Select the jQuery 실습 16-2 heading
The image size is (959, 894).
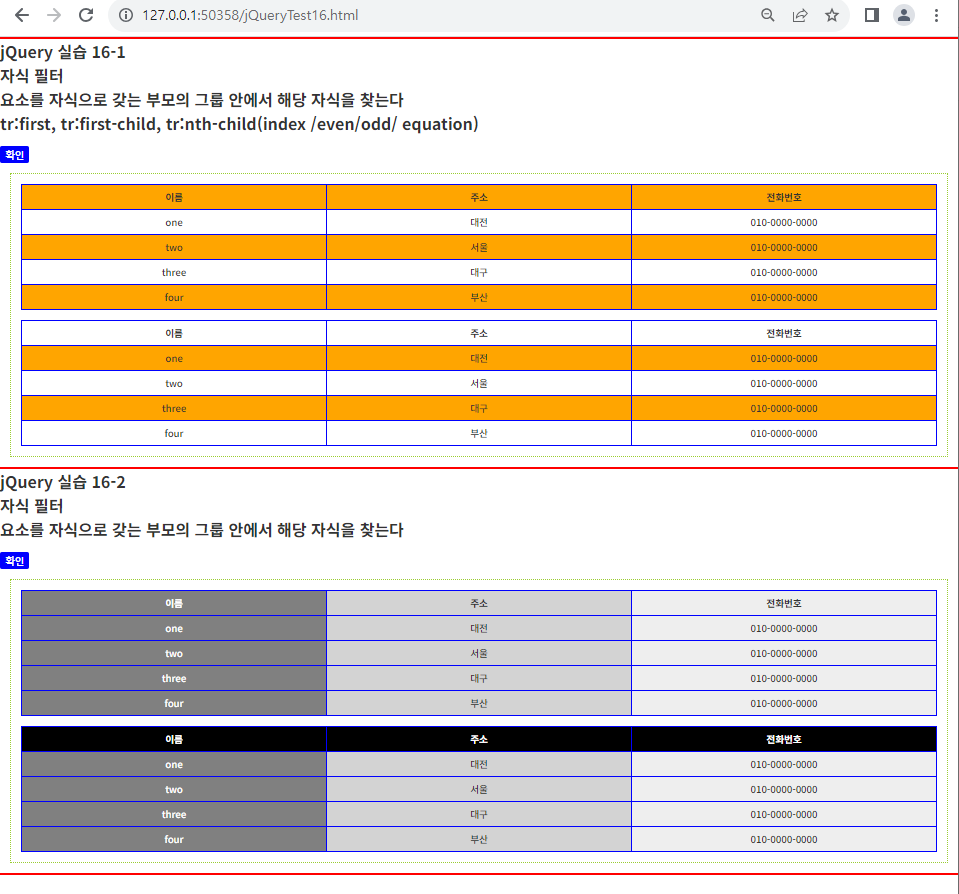pyautogui.click(x=63, y=482)
